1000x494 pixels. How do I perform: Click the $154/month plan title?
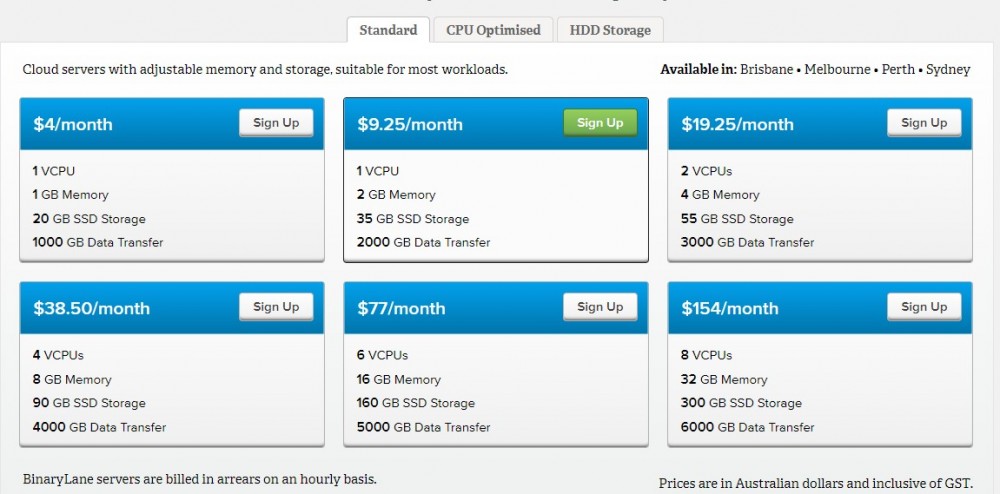click(x=729, y=309)
